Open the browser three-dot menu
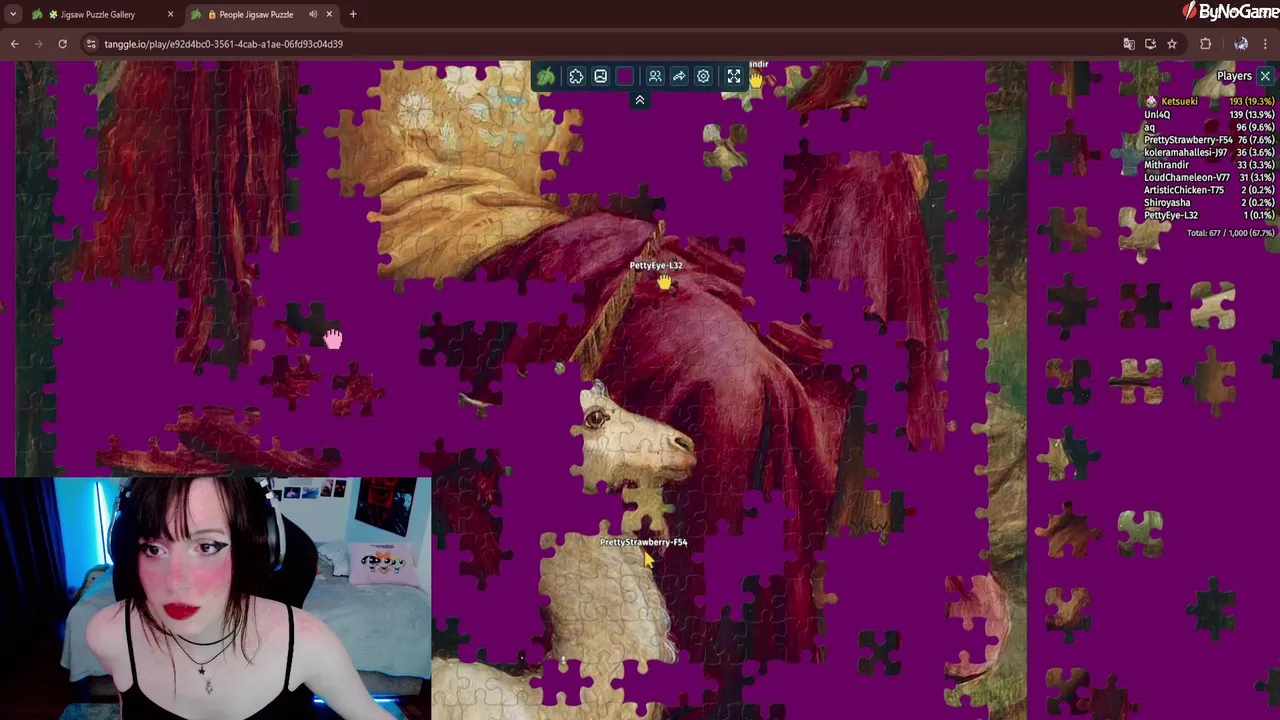Screen dimensions: 1280x720 pyautogui.click(x=1265, y=44)
